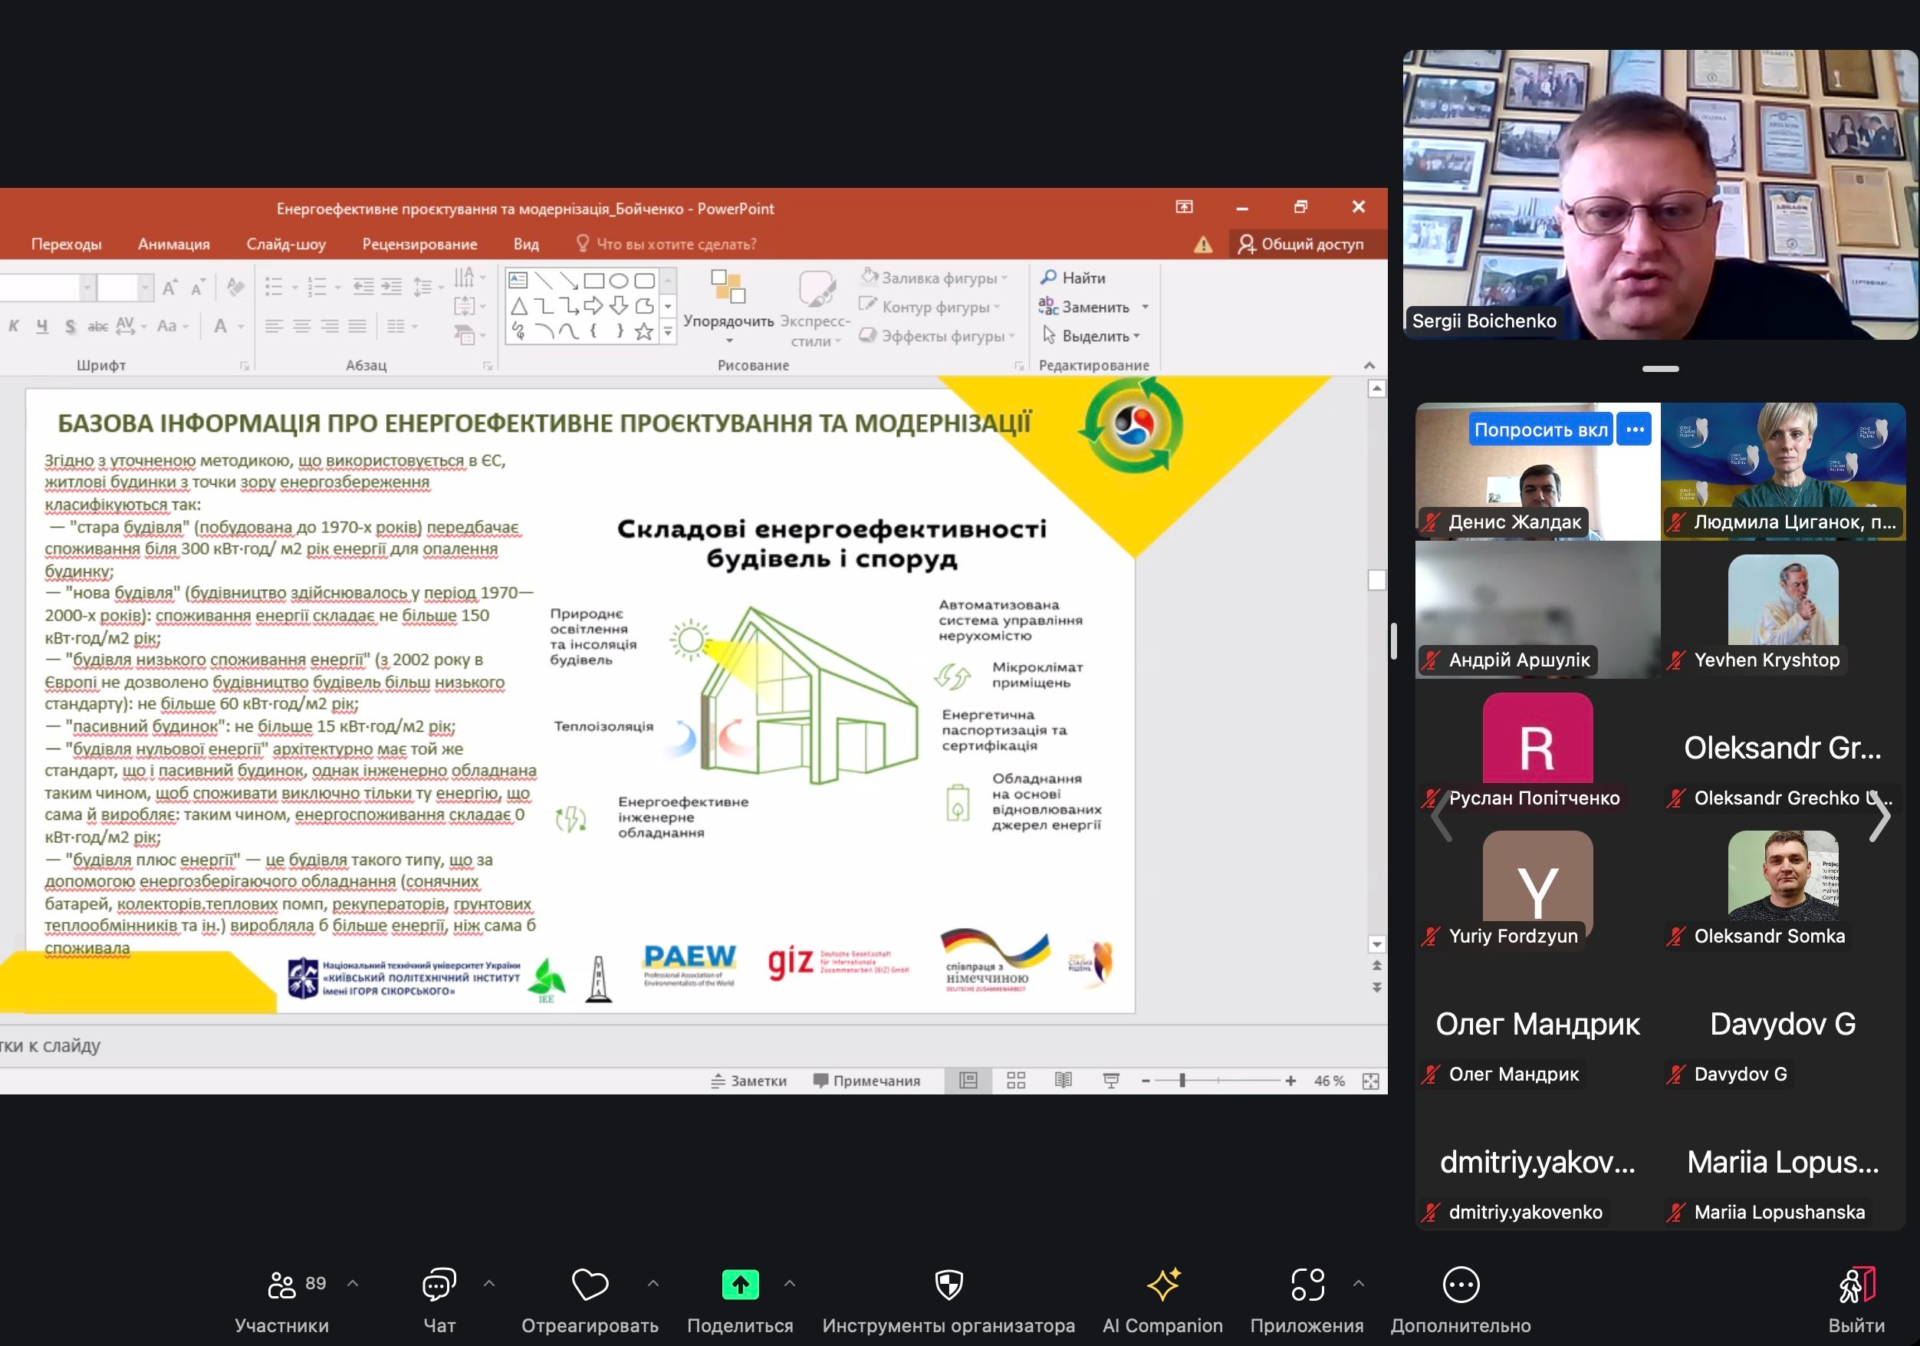Toggle the Comments pane in the PowerPoint status bar
The height and width of the screenshot is (1346, 1920).
click(867, 1081)
